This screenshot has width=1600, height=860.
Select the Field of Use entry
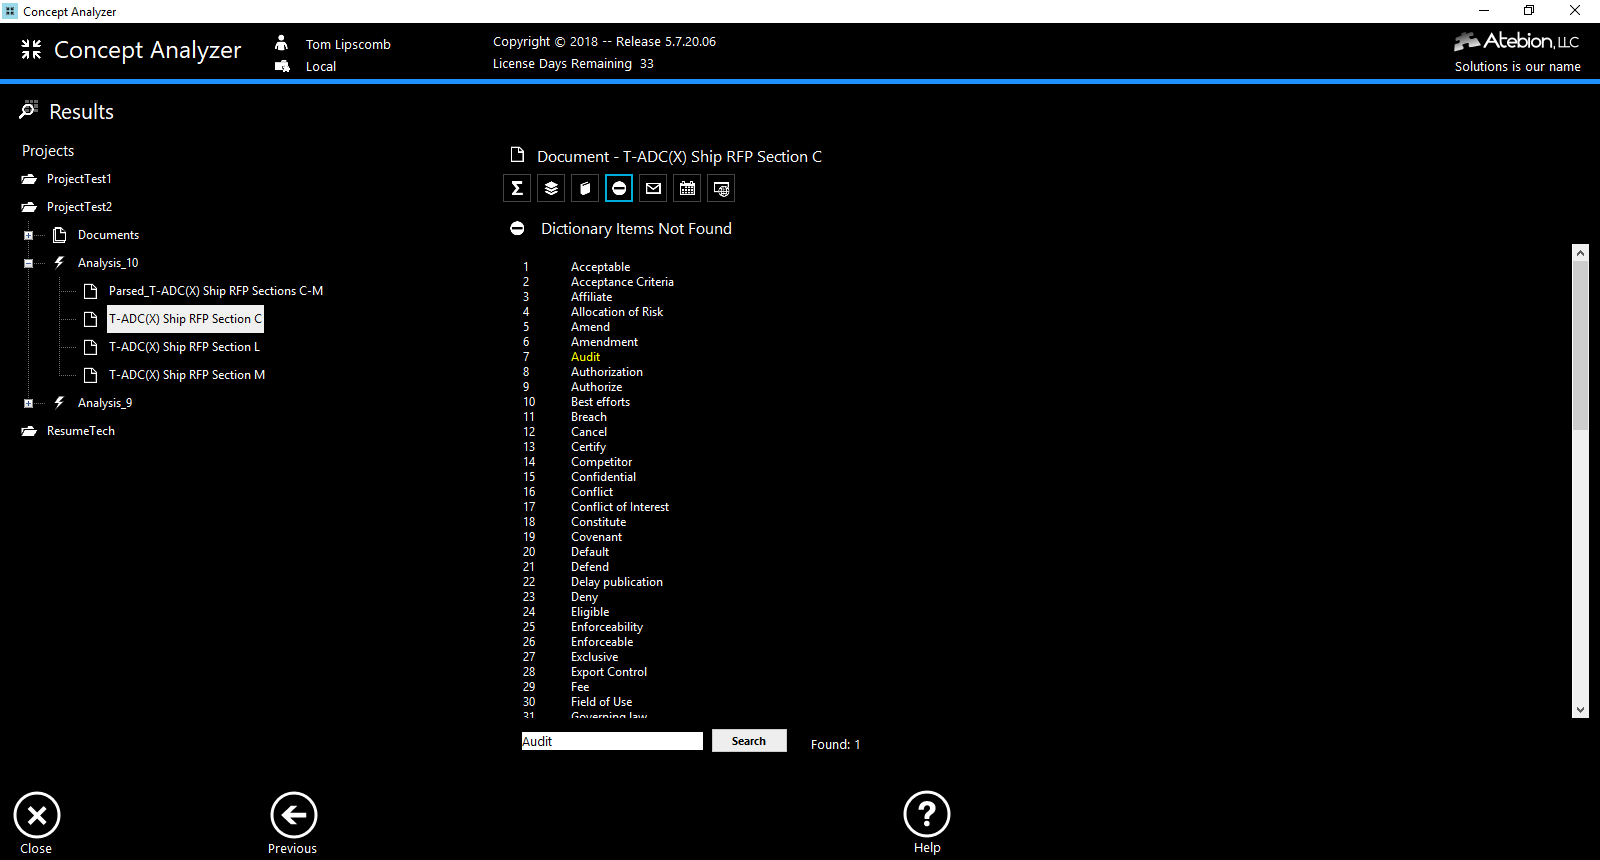pos(601,702)
